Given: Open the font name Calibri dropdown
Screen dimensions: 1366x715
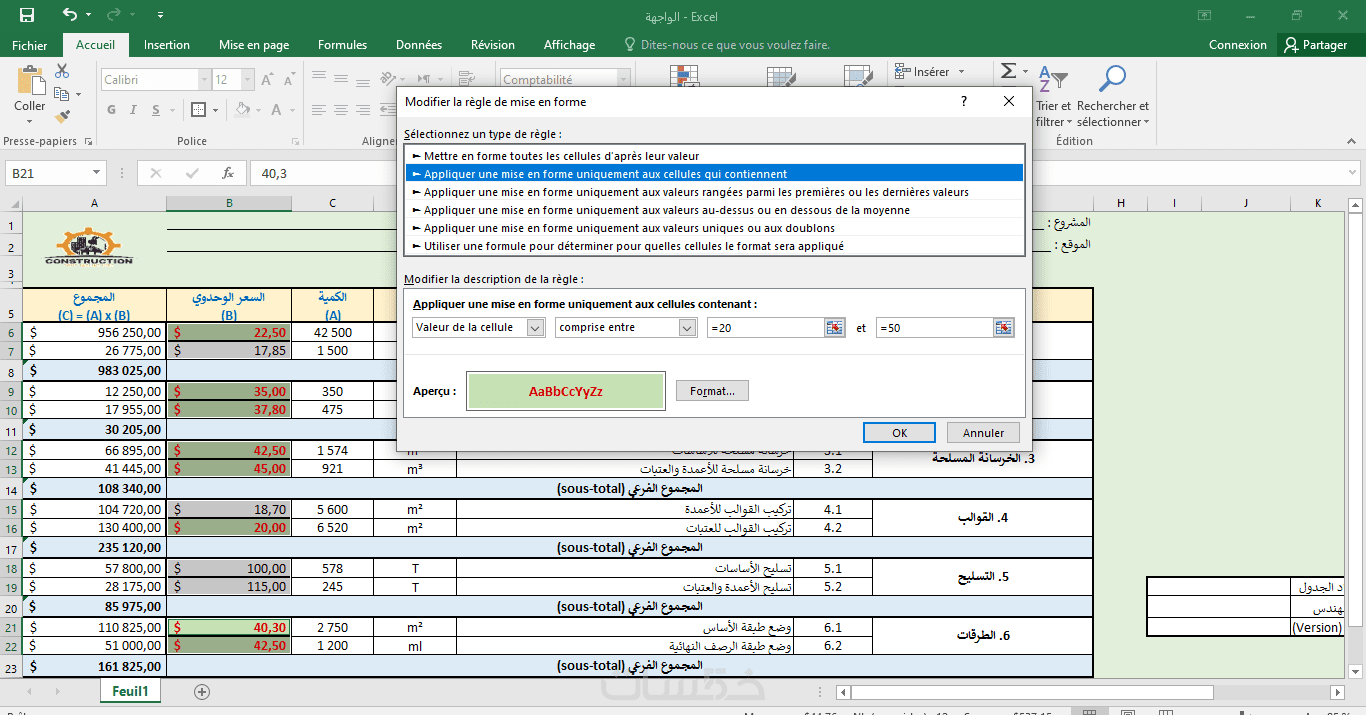Looking at the screenshot, I should pyautogui.click(x=205, y=80).
